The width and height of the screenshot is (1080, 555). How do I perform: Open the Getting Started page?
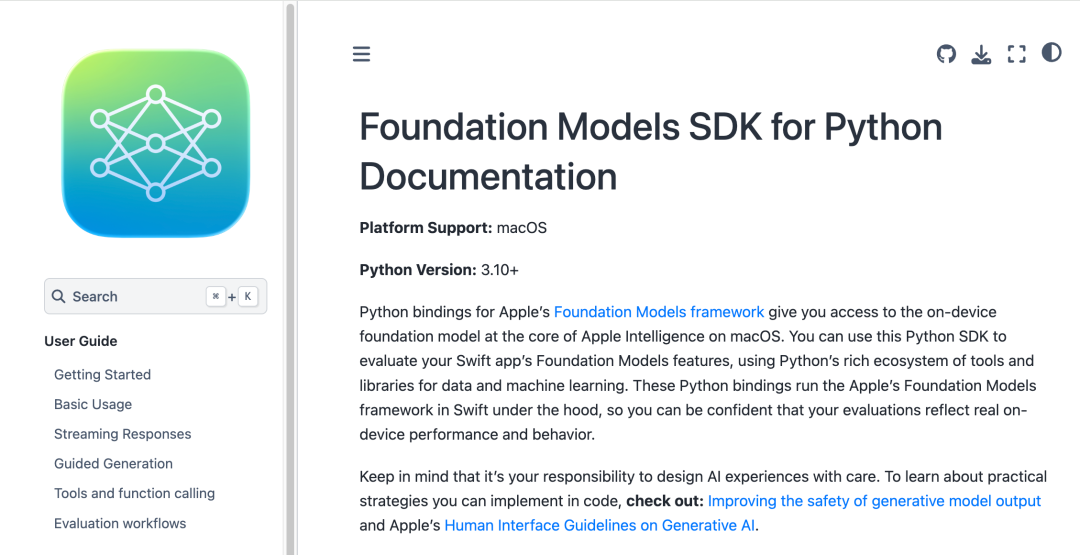102,375
